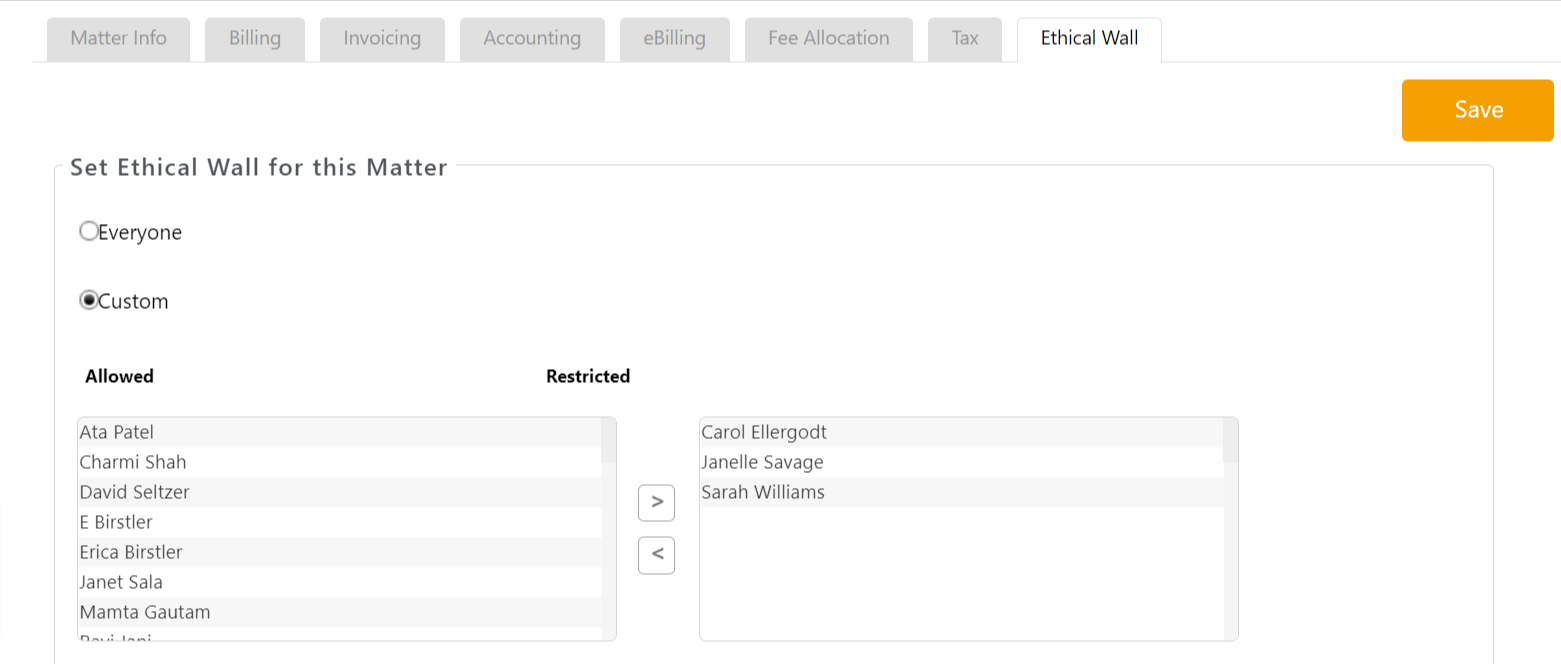Click the move left arrow button
The height and width of the screenshot is (664, 1561).
(656, 555)
